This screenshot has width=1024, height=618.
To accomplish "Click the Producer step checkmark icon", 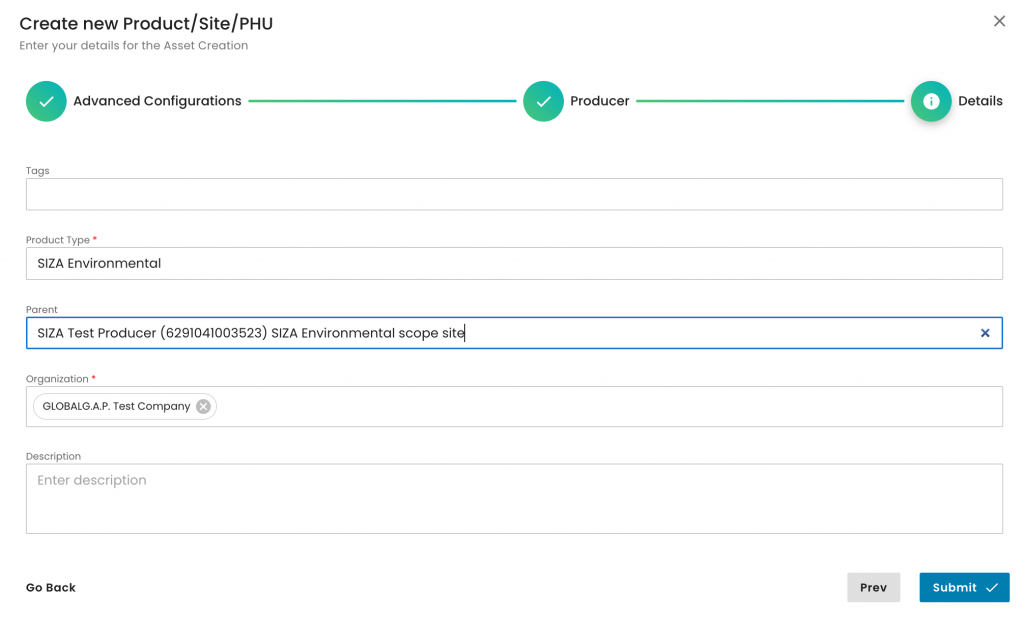I will pos(543,101).
